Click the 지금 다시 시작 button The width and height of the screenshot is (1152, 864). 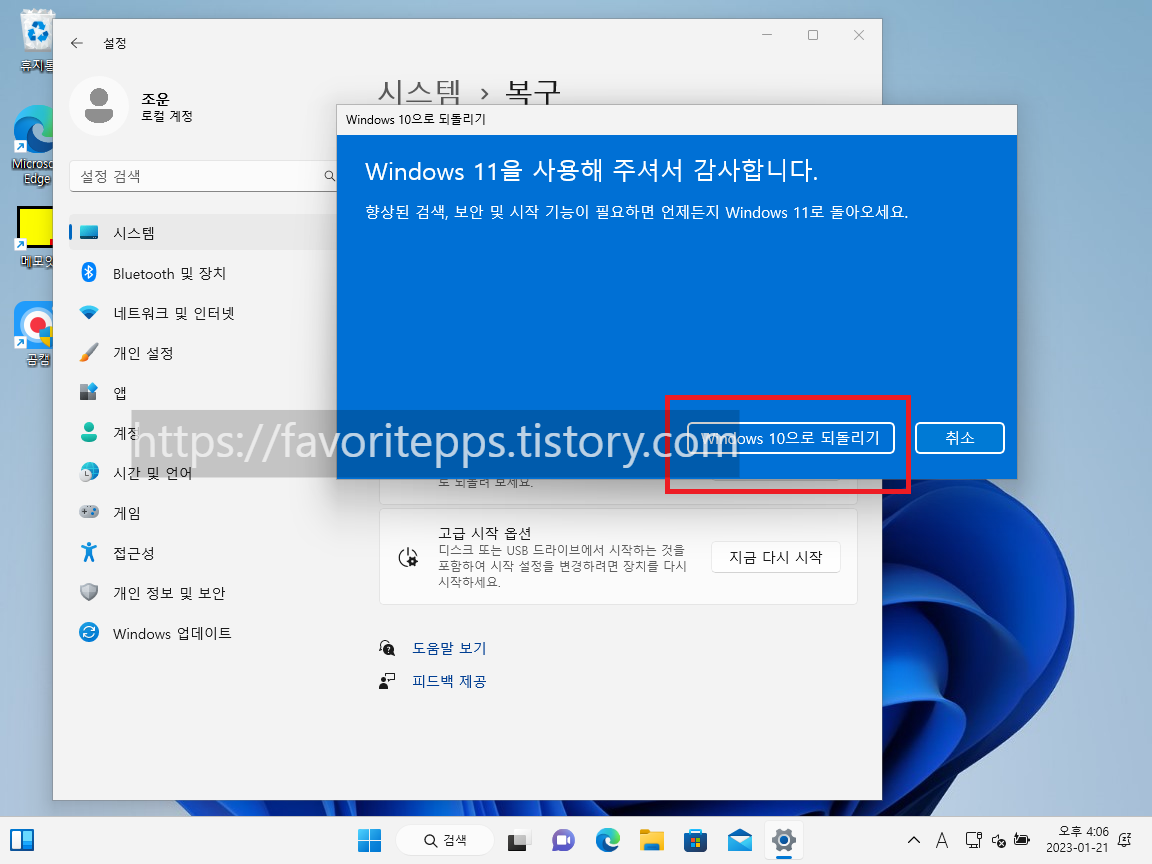(x=775, y=557)
